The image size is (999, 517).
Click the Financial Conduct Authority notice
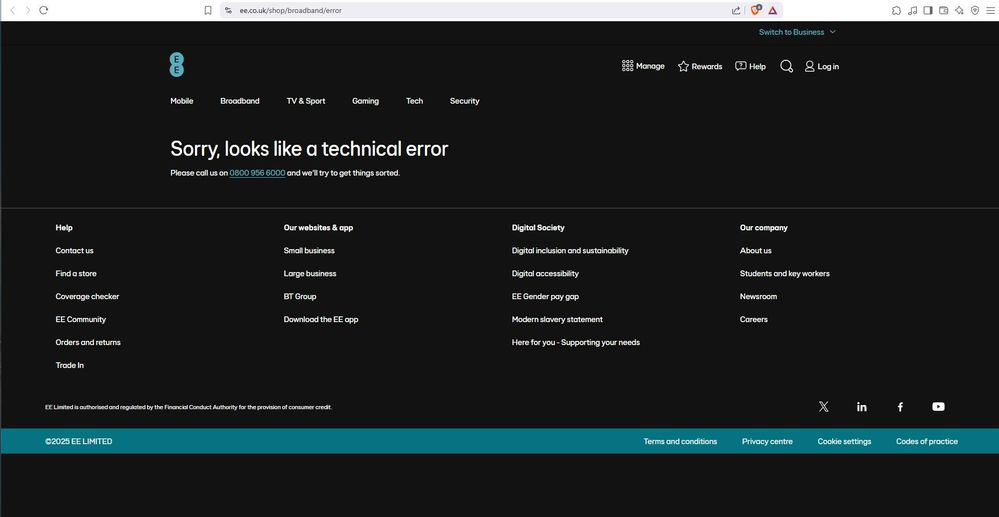pos(189,407)
